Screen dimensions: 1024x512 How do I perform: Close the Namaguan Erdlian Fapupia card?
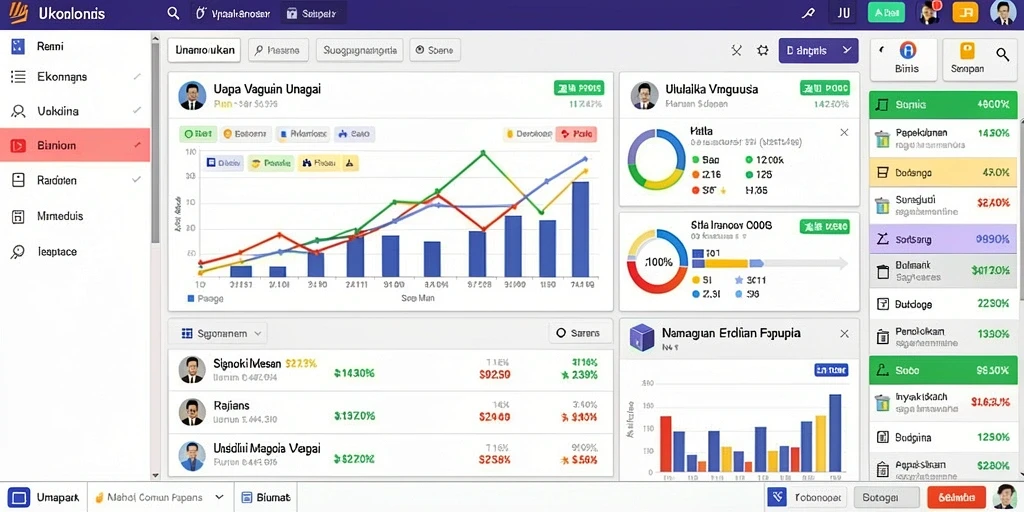point(844,334)
